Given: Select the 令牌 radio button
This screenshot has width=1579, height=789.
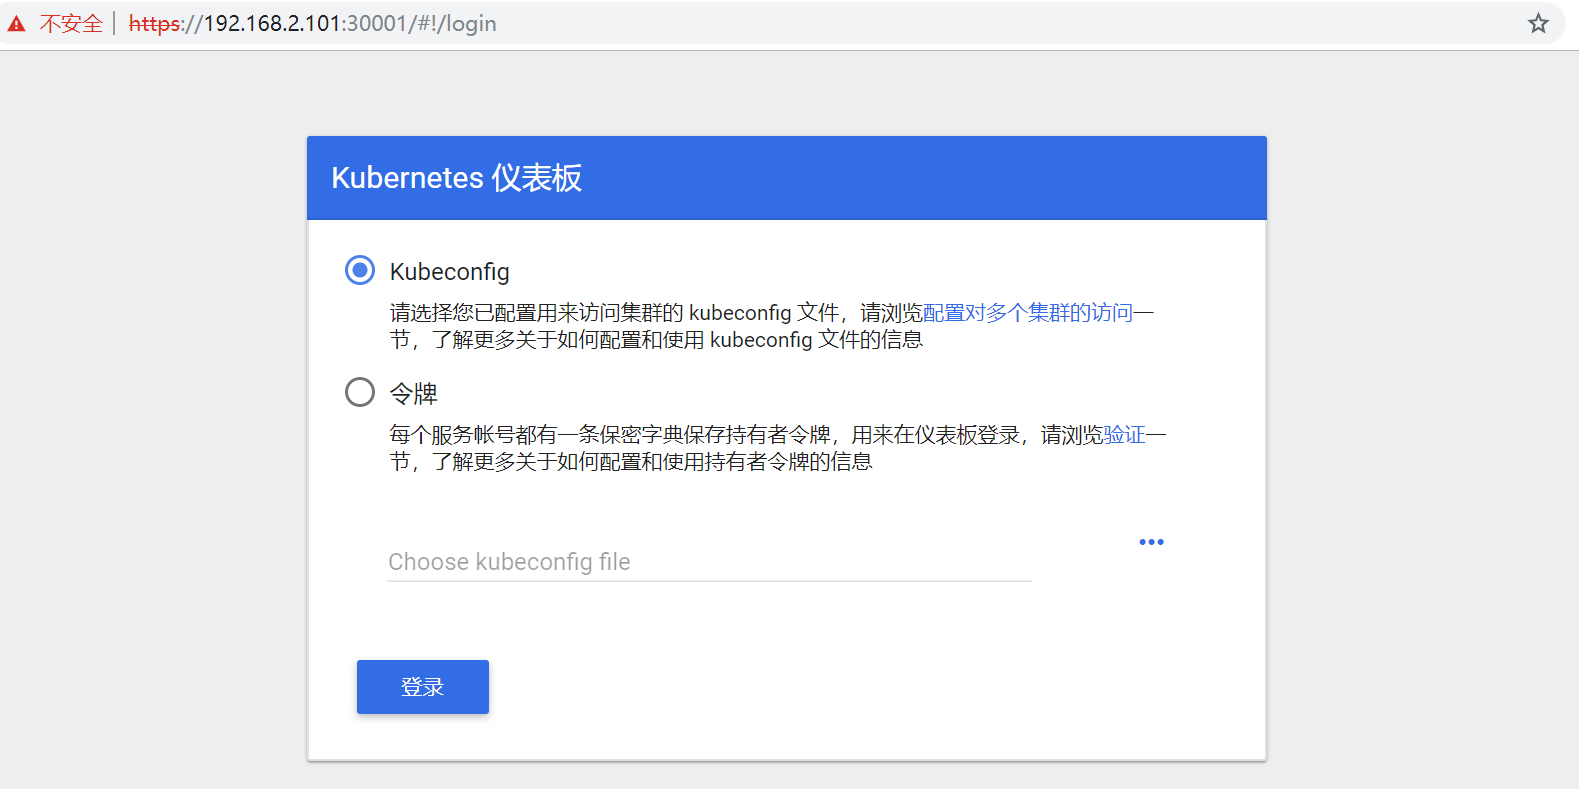Looking at the screenshot, I should point(360,392).
